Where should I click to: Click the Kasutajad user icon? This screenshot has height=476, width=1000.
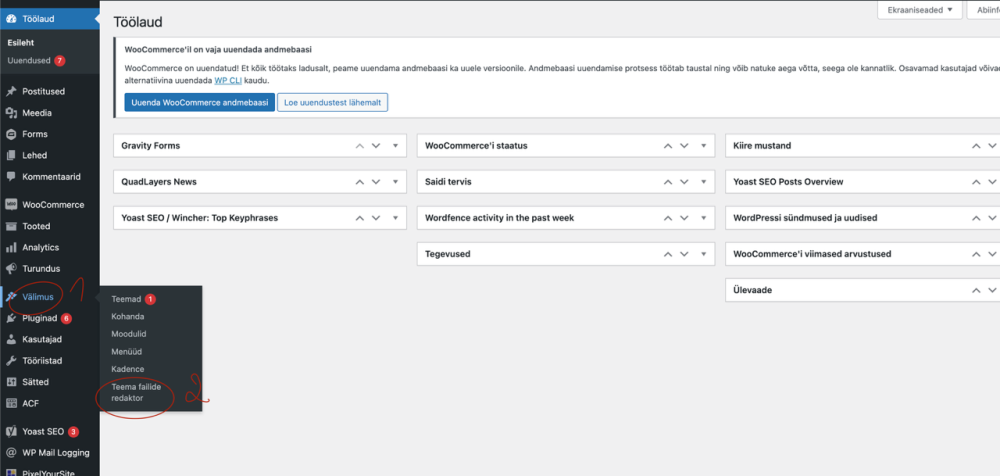(x=11, y=339)
